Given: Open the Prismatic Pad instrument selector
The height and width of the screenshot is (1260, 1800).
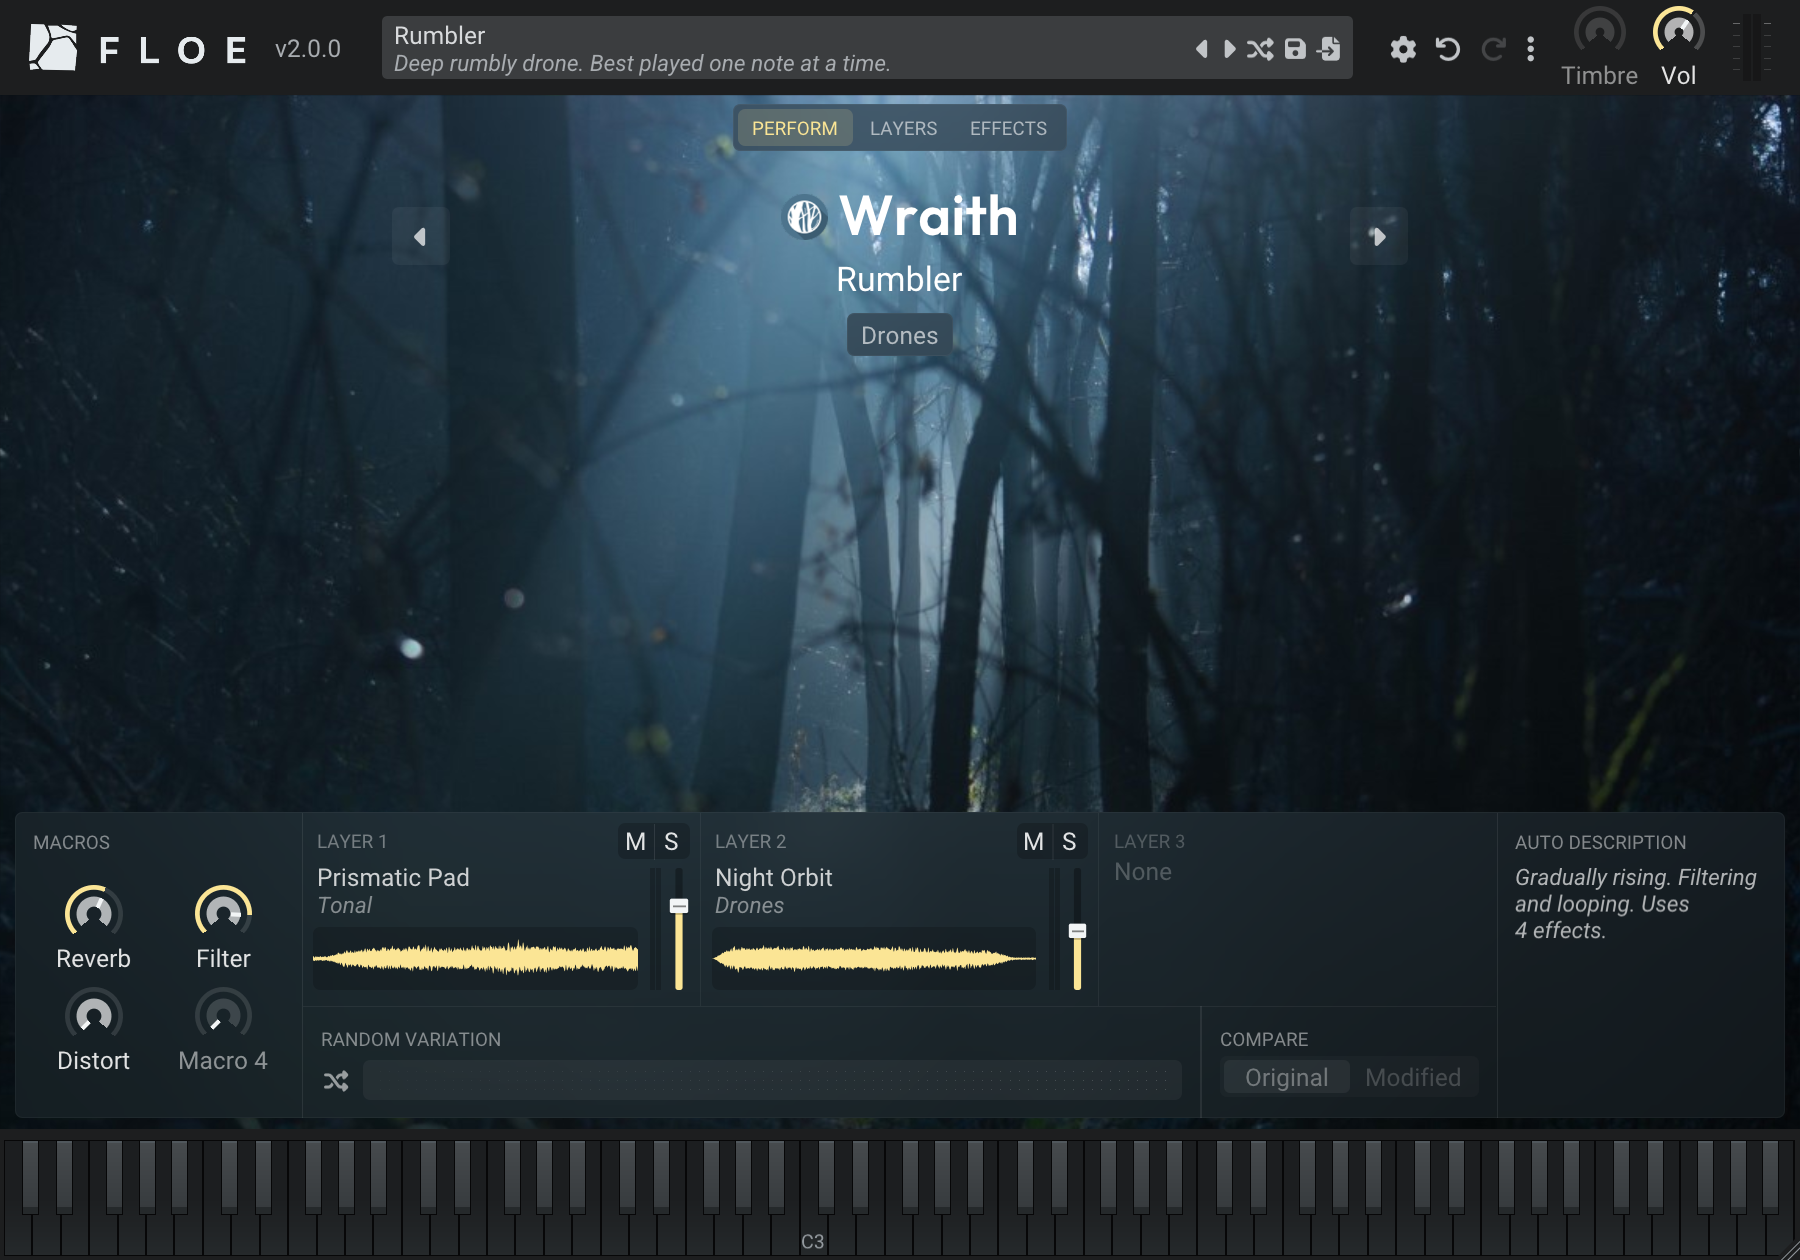Looking at the screenshot, I should 393,878.
